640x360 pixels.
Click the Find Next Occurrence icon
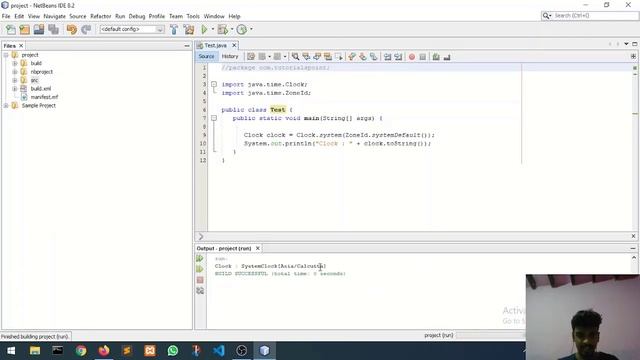click(317, 57)
